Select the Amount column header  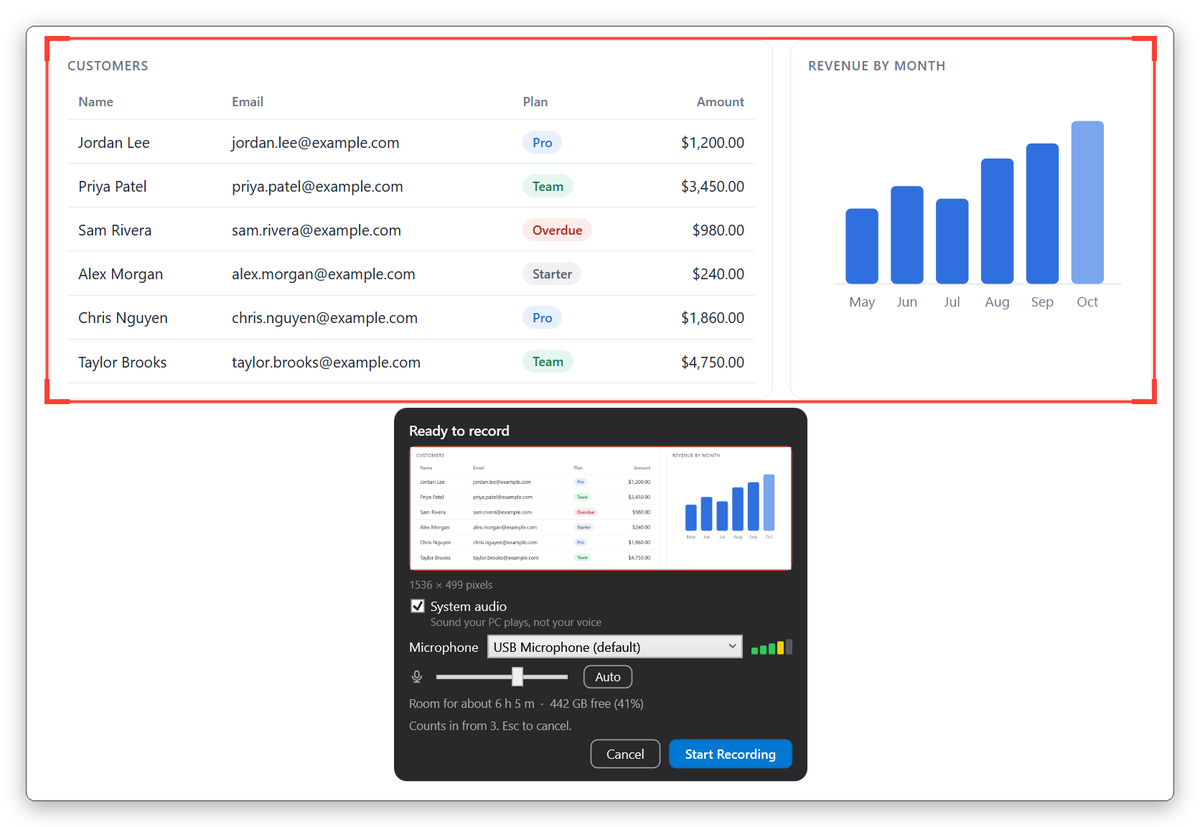pos(720,102)
